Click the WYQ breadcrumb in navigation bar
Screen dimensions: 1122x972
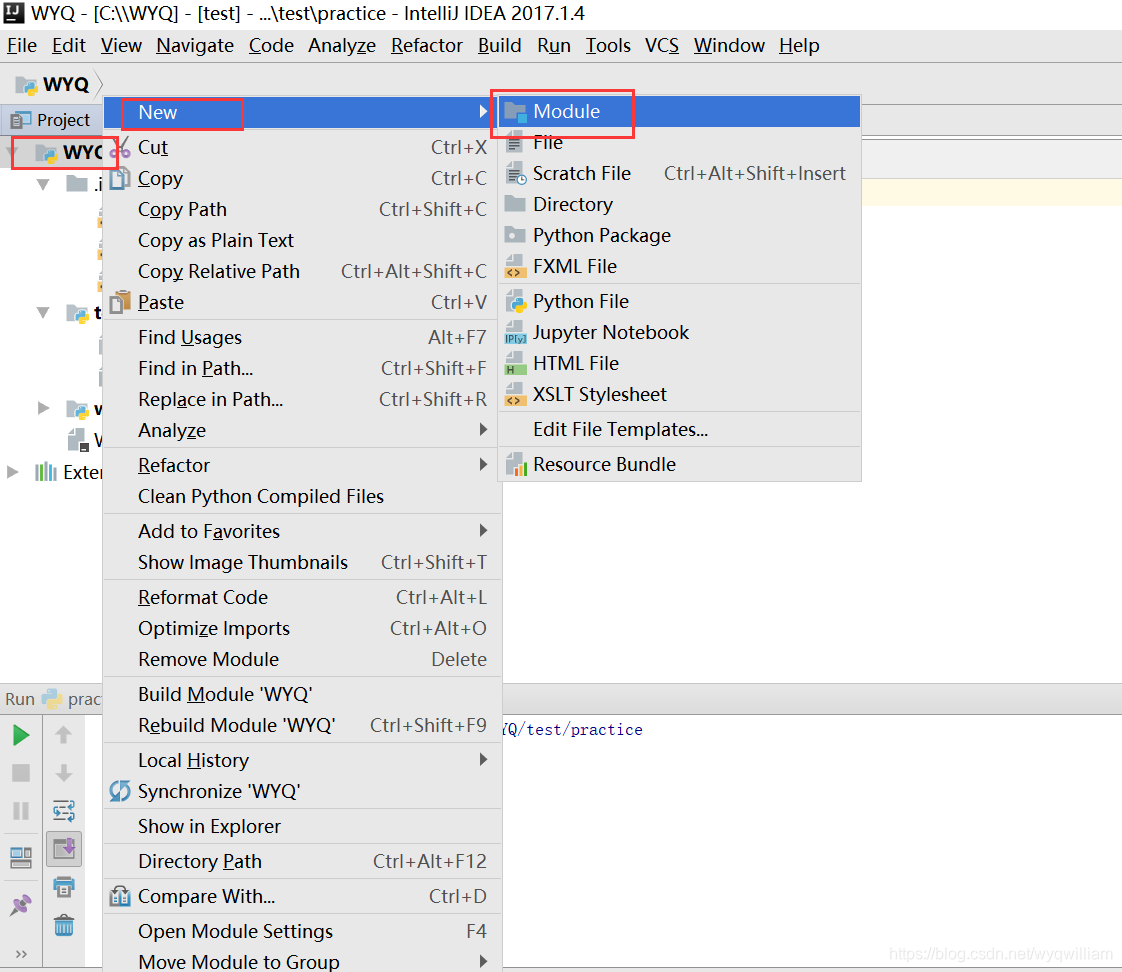coord(54,84)
